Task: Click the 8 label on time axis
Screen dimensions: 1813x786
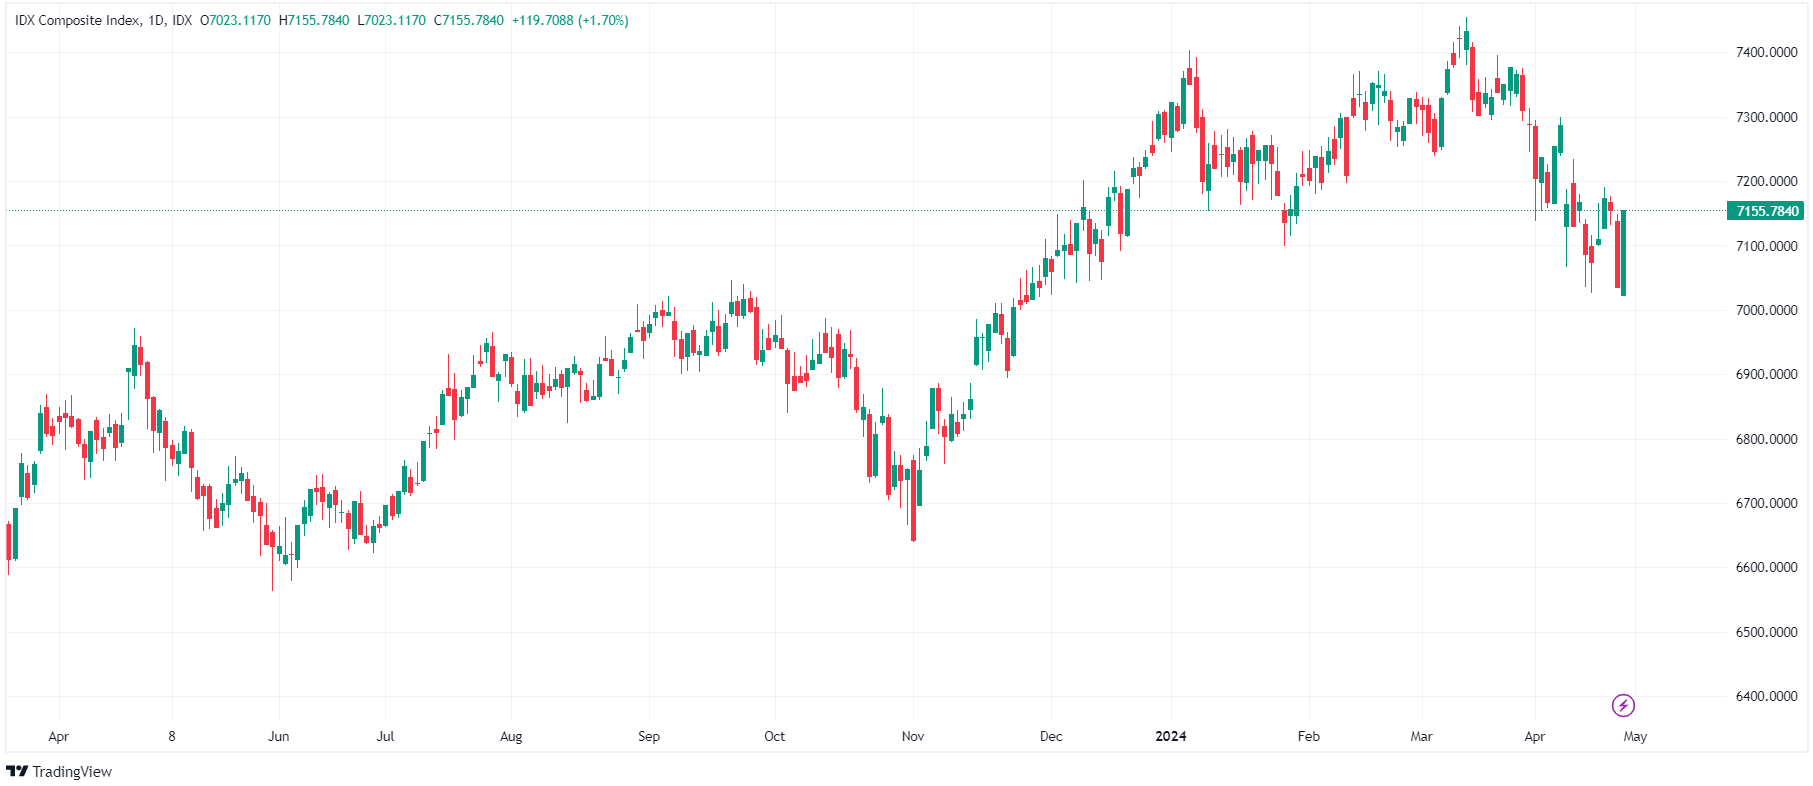Action: coord(172,736)
